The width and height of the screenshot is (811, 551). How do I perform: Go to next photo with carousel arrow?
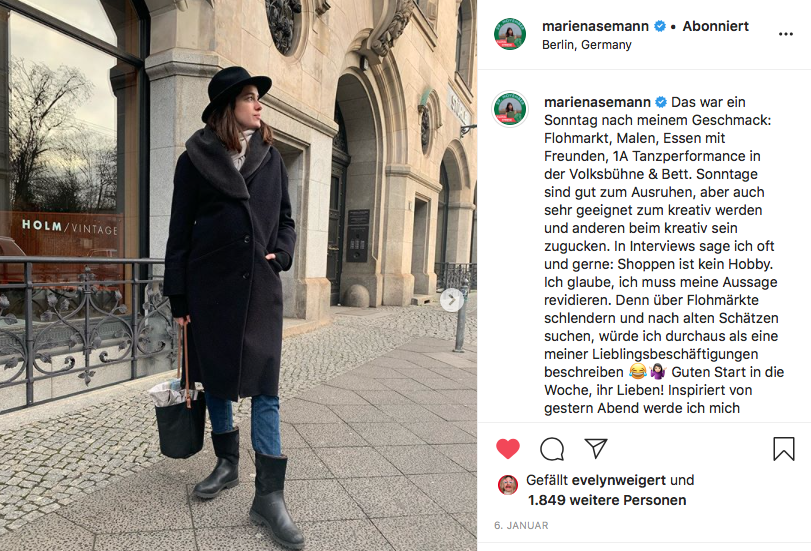(452, 300)
